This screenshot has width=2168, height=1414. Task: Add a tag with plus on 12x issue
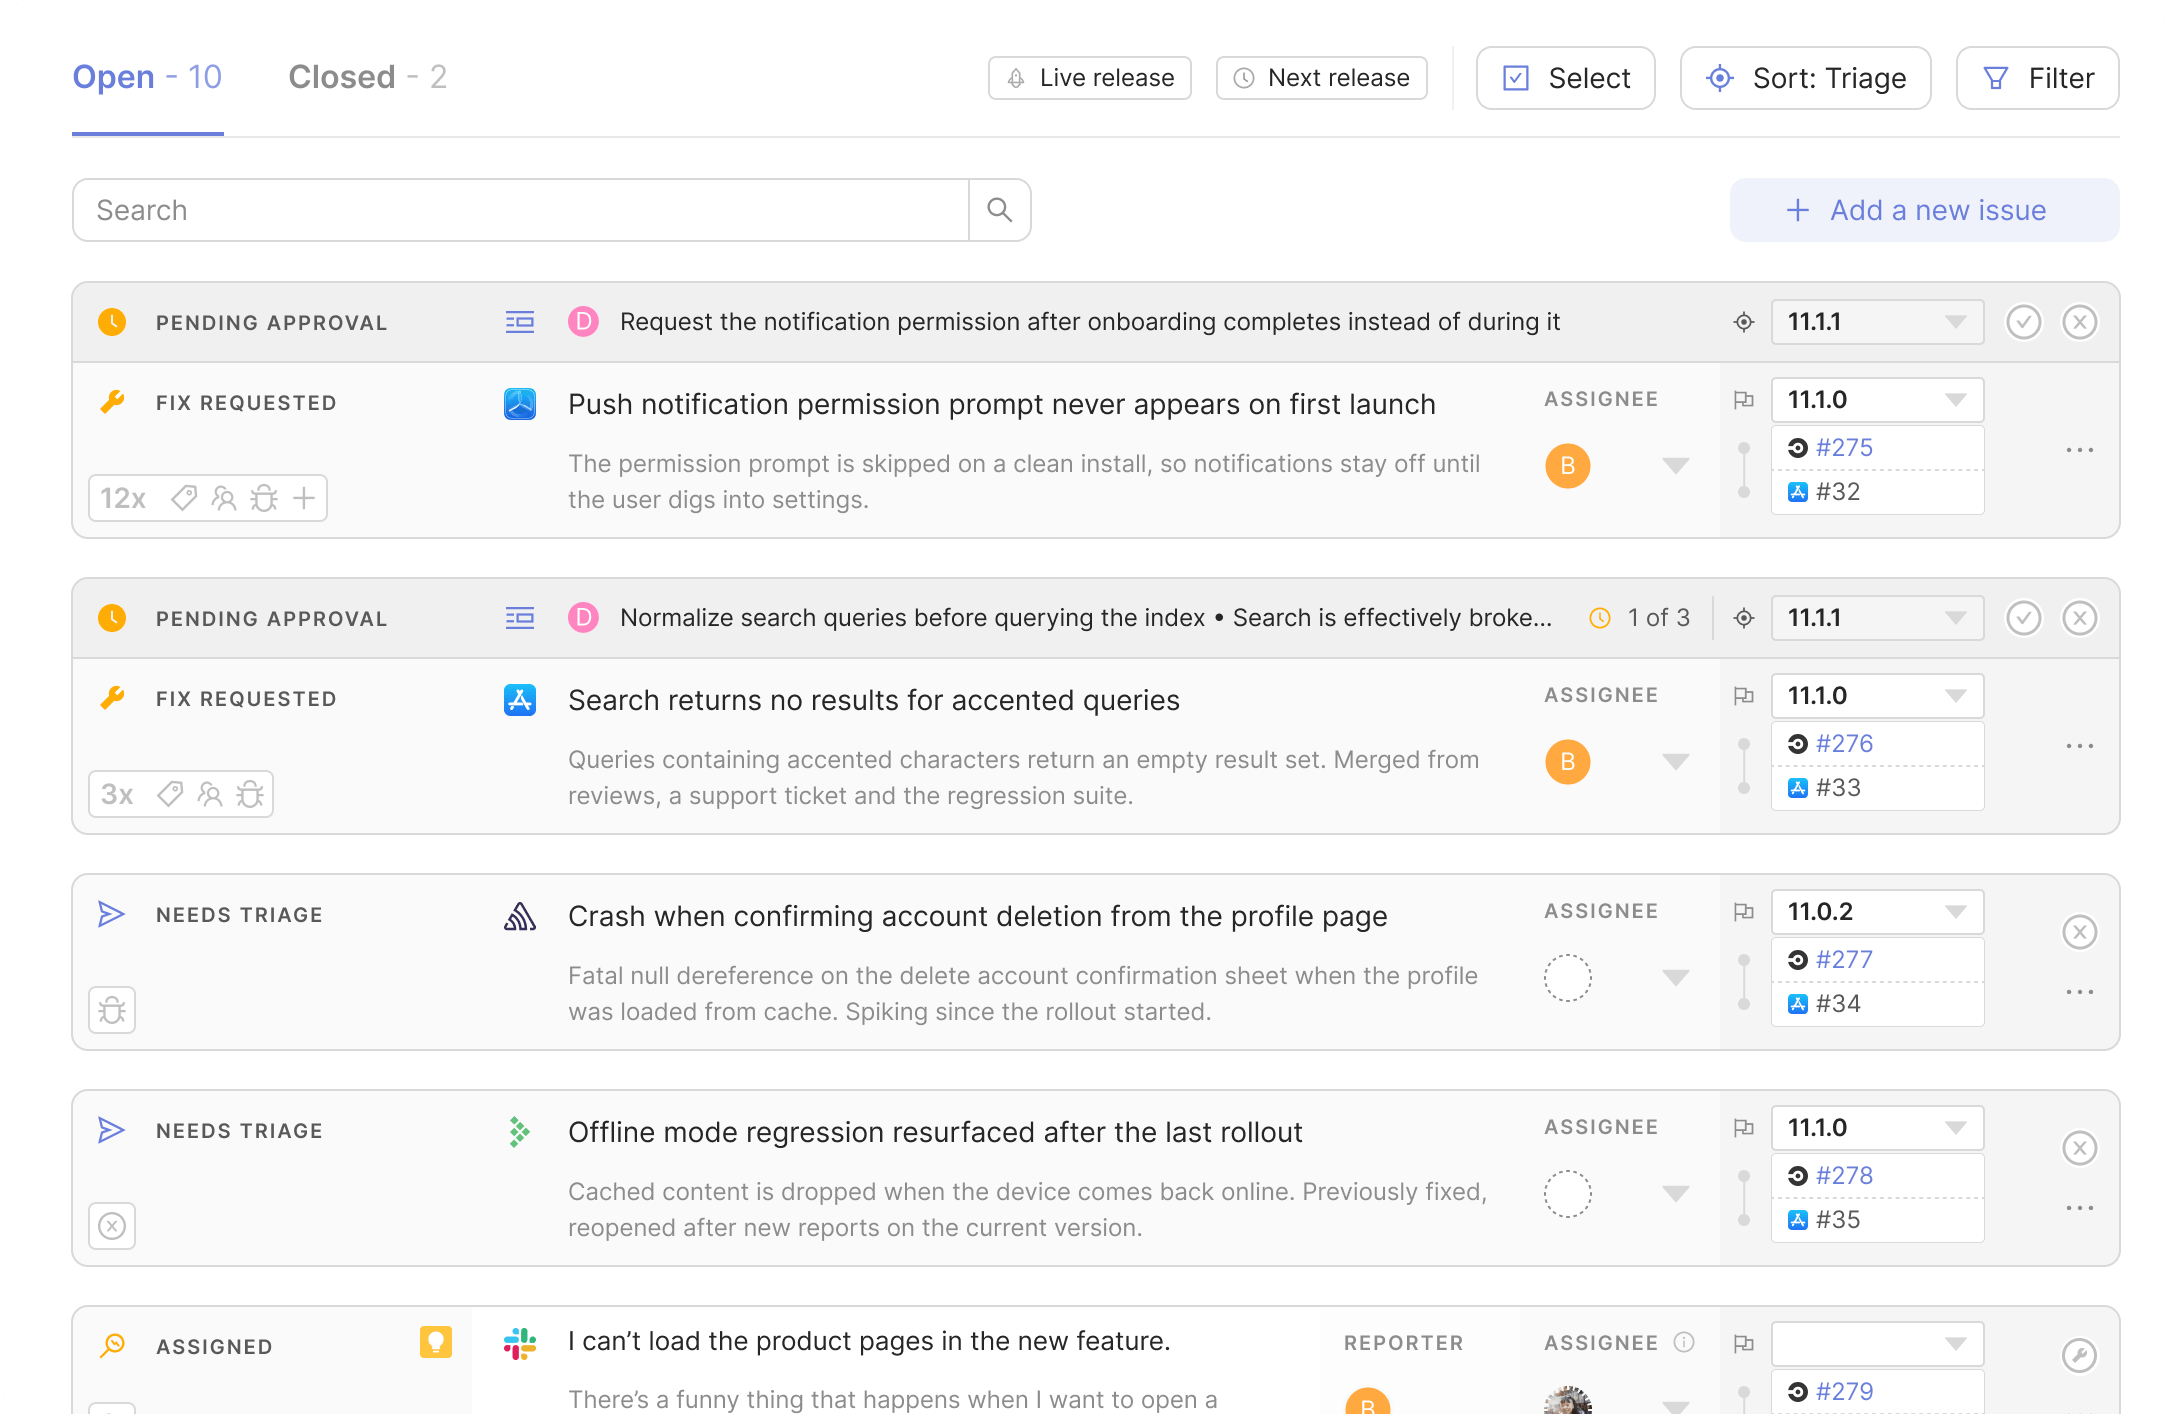pos(304,497)
